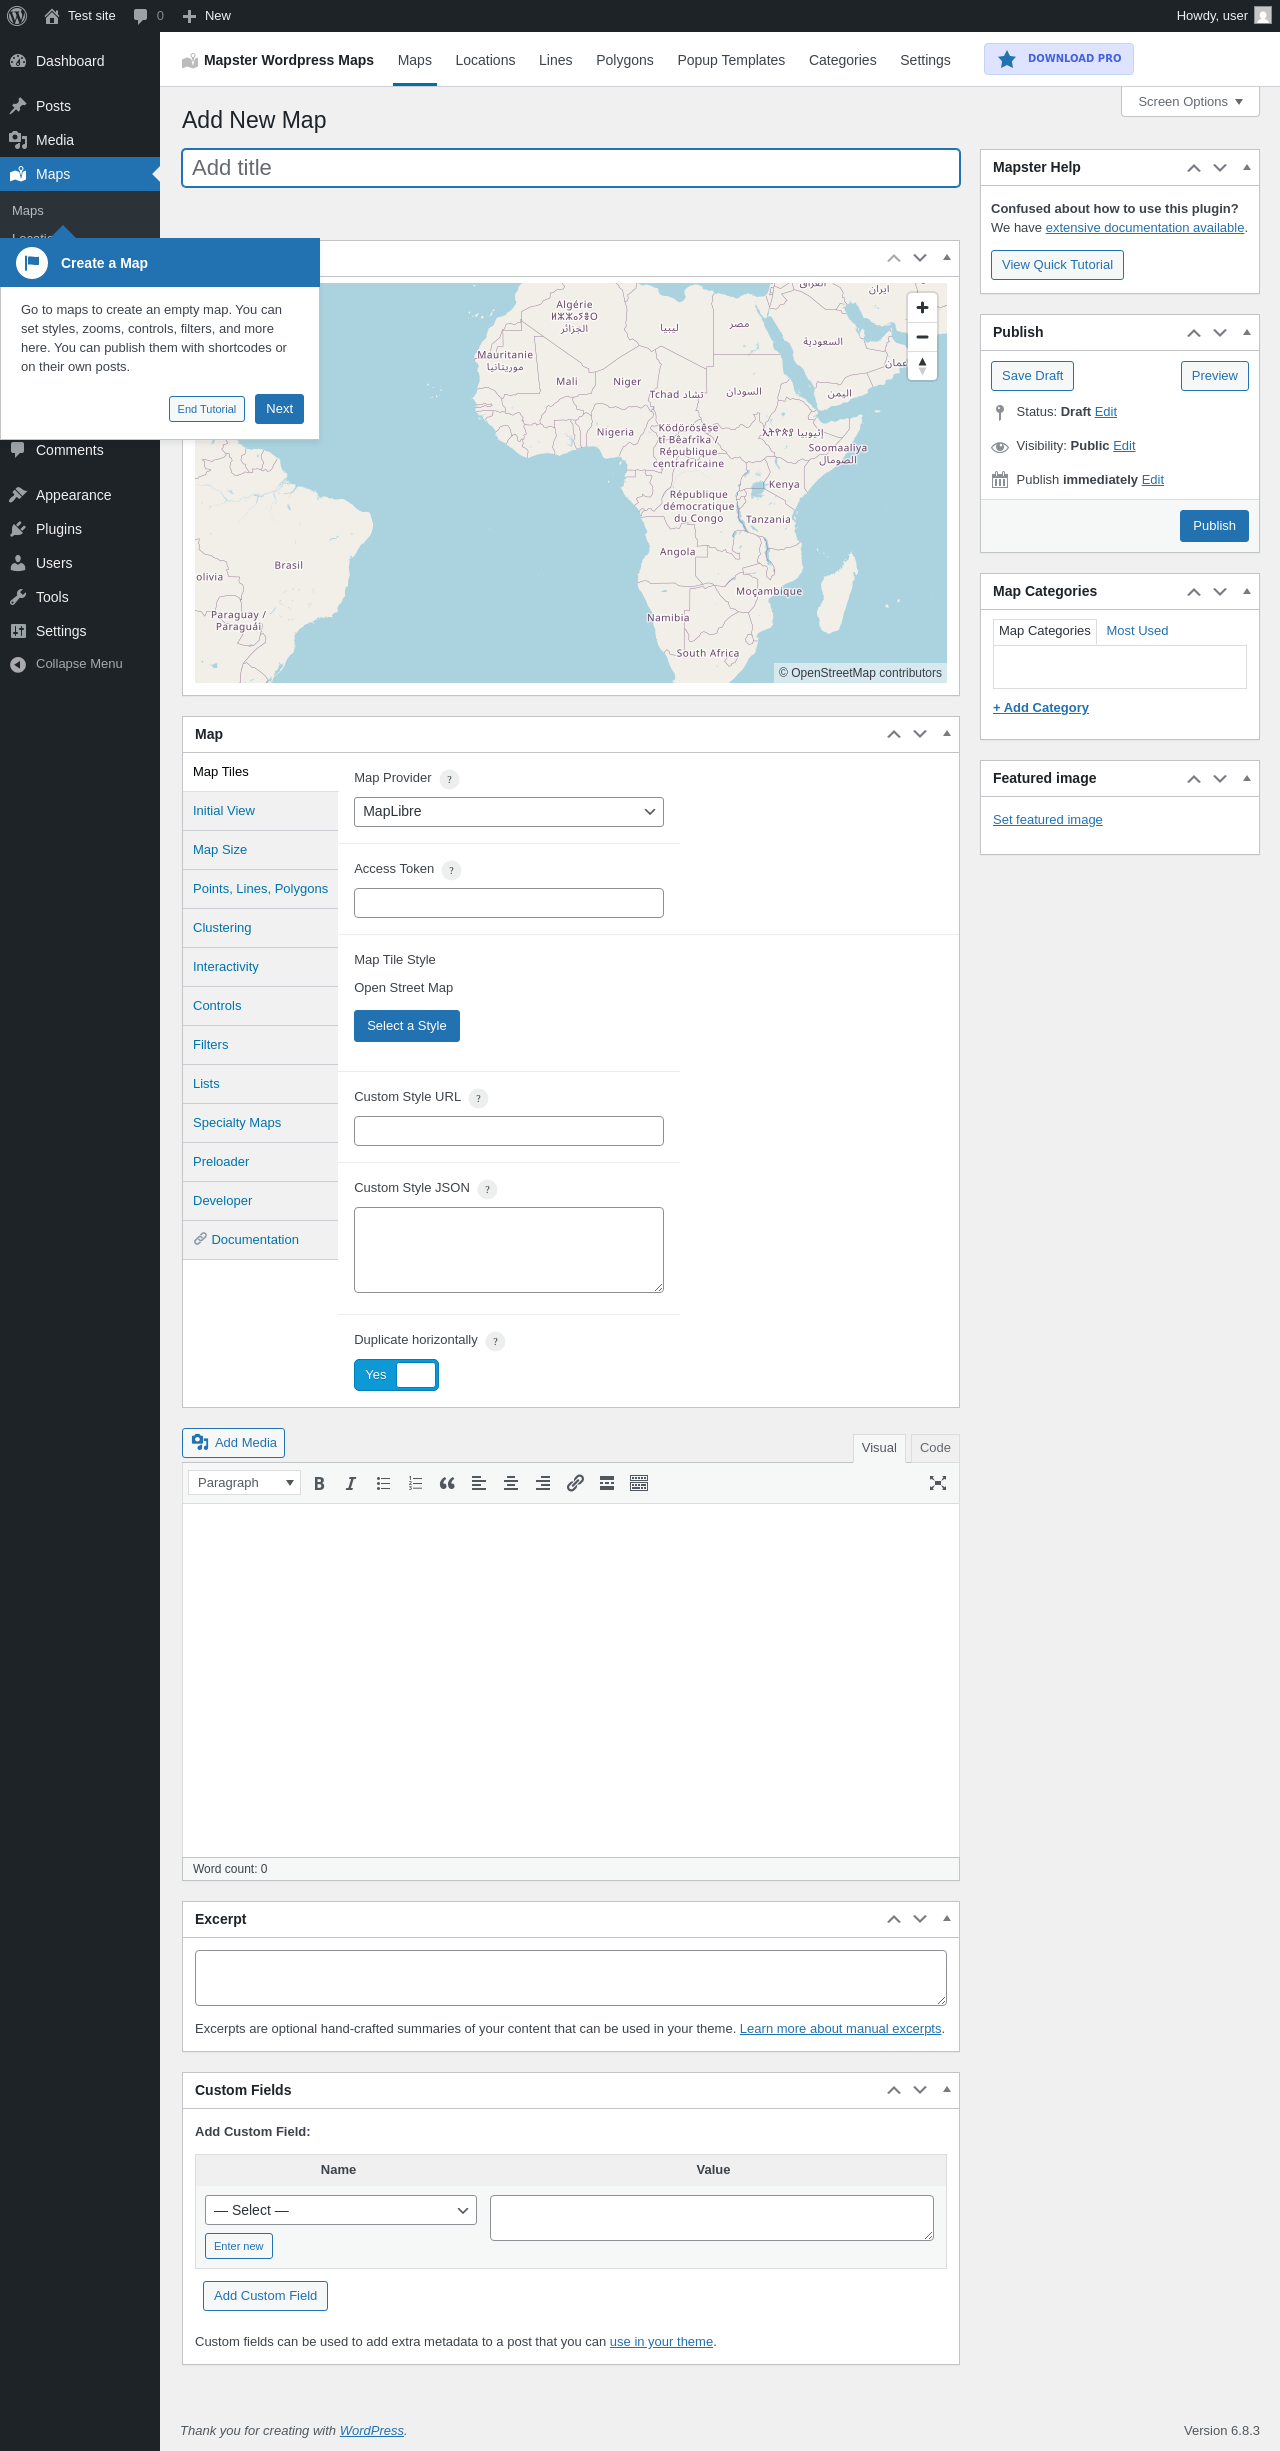Open the Polygons menu item
Image resolution: width=1280 pixels, height=2451 pixels.
click(624, 60)
